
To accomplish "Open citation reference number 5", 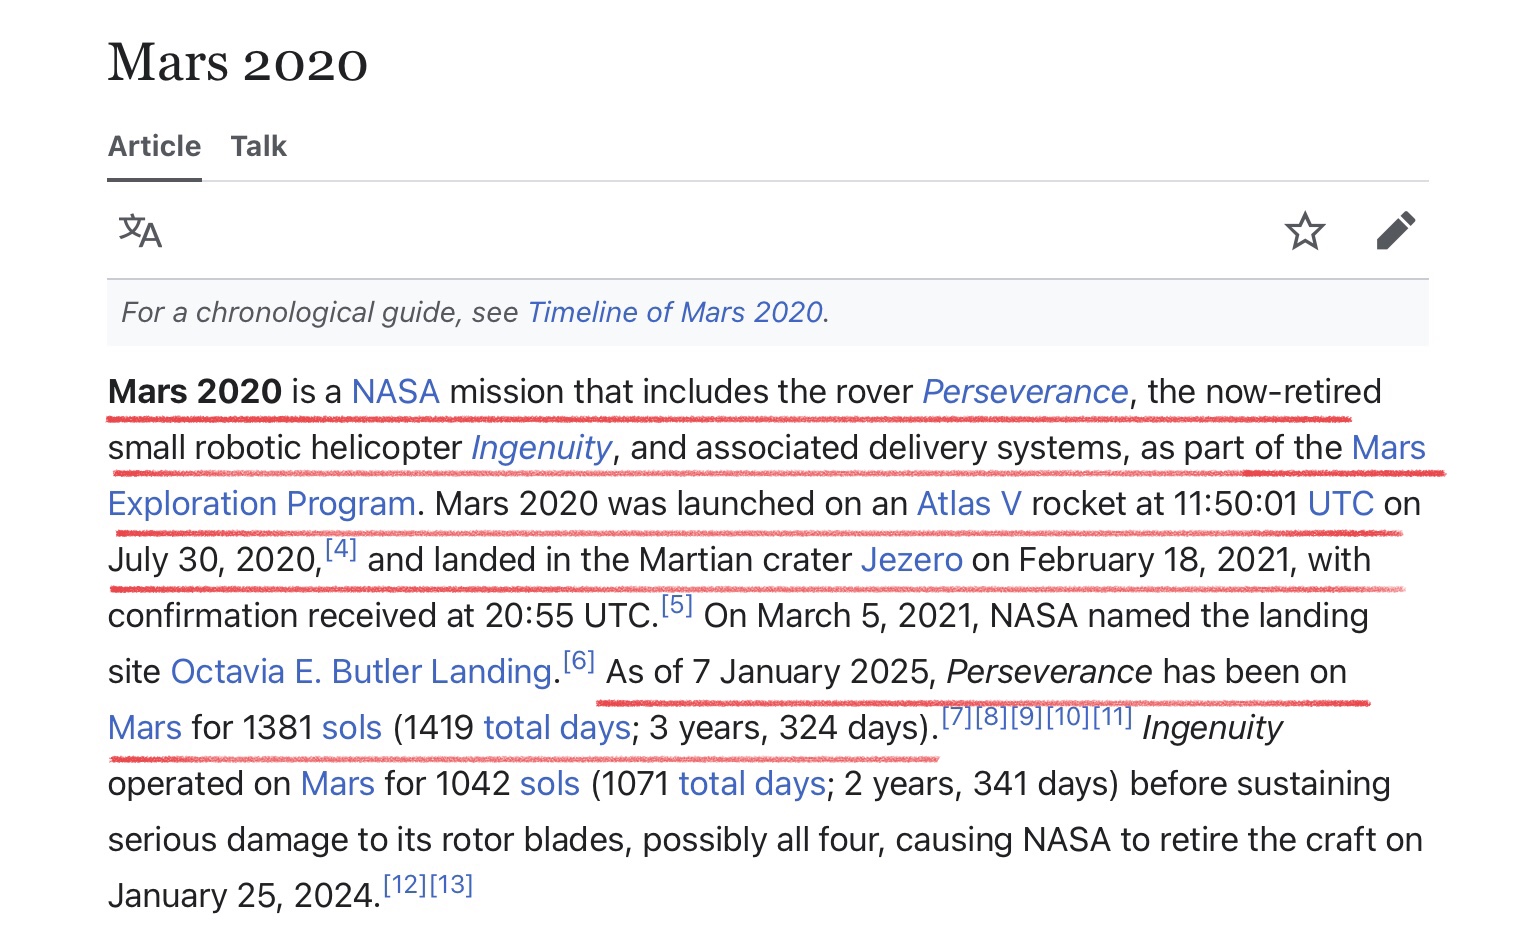I will coord(677,605).
